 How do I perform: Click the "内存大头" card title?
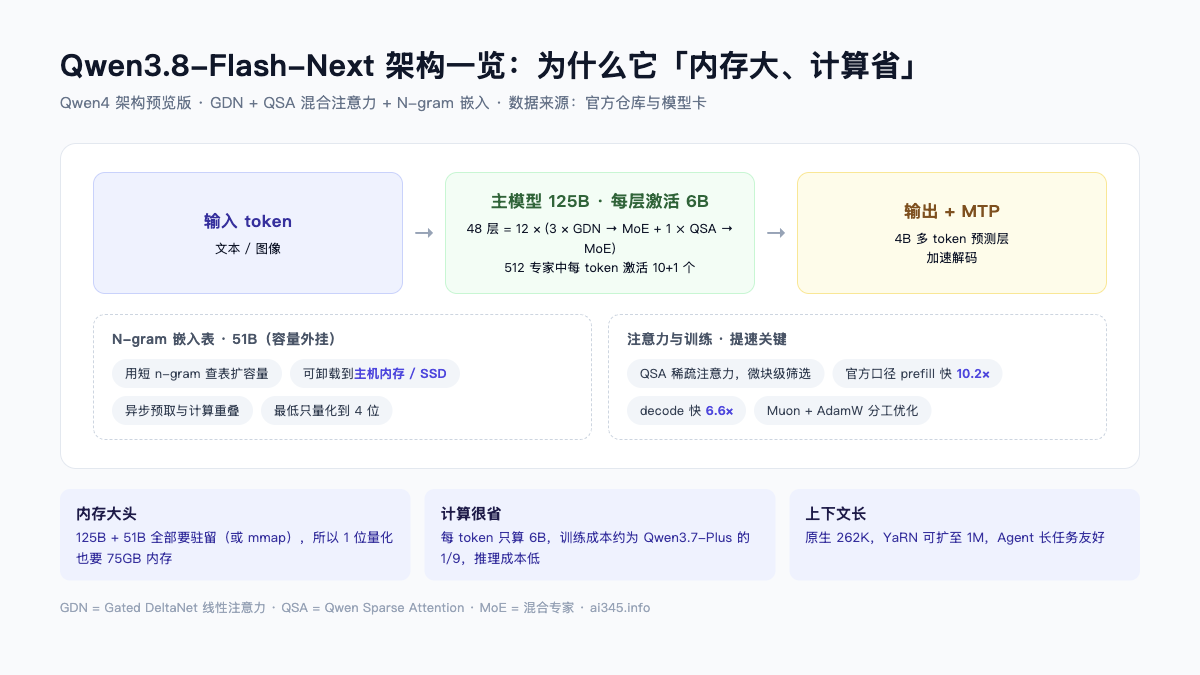(106, 514)
